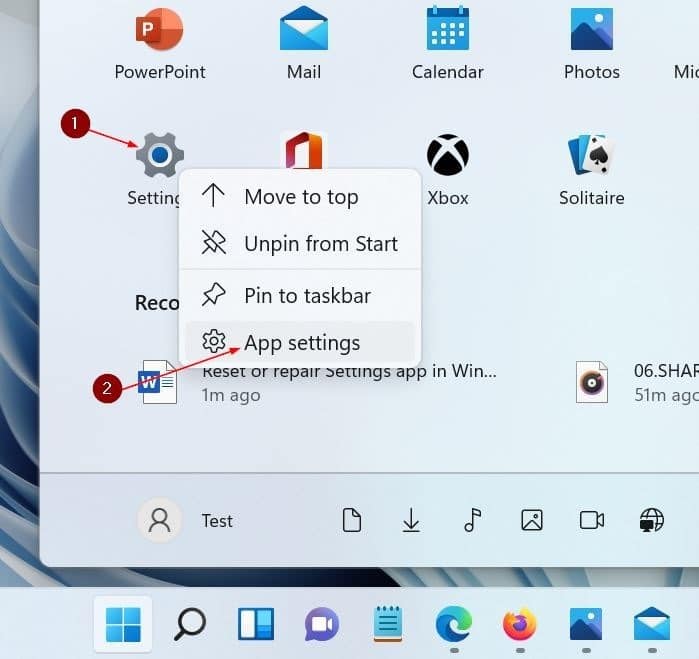The width and height of the screenshot is (699, 659).
Task: Open the 06.SHAR audio file icon
Action: click(592, 382)
